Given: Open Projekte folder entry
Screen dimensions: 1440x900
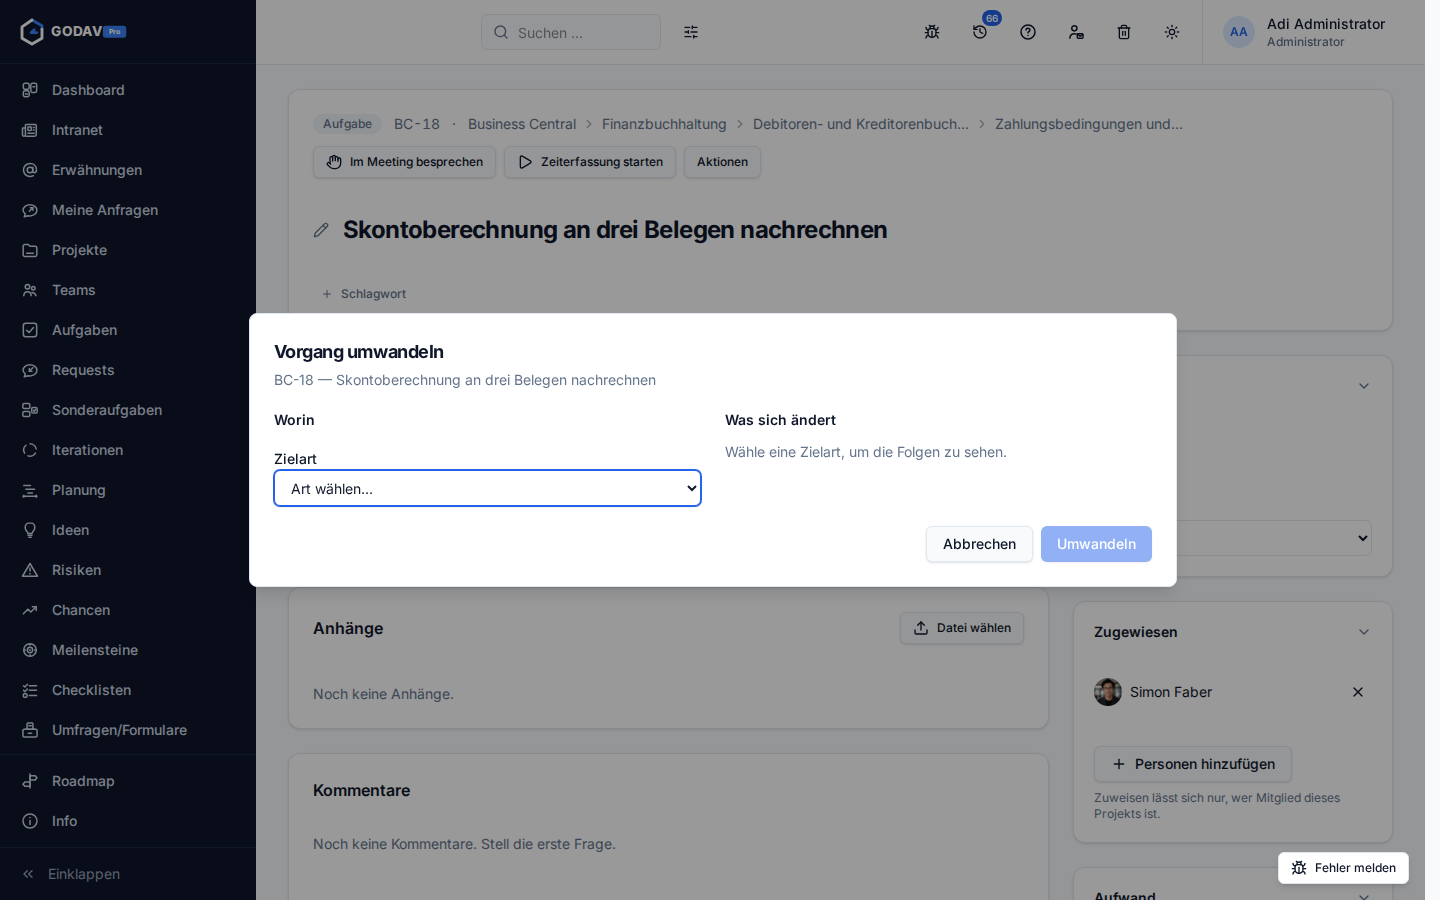Looking at the screenshot, I should tap(128, 250).
